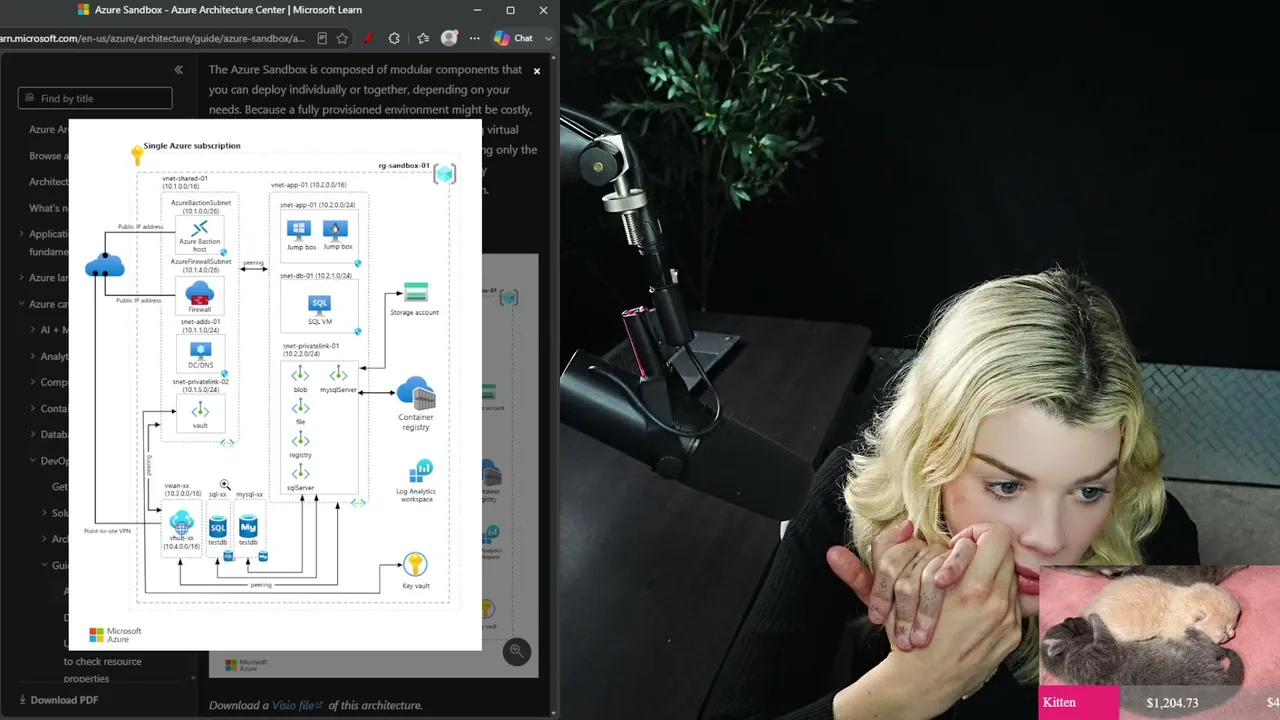Viewport: 1280px width, 720px height.
Task: Open Copilot Chat in the browser toolbar
Action: [513, 38]
